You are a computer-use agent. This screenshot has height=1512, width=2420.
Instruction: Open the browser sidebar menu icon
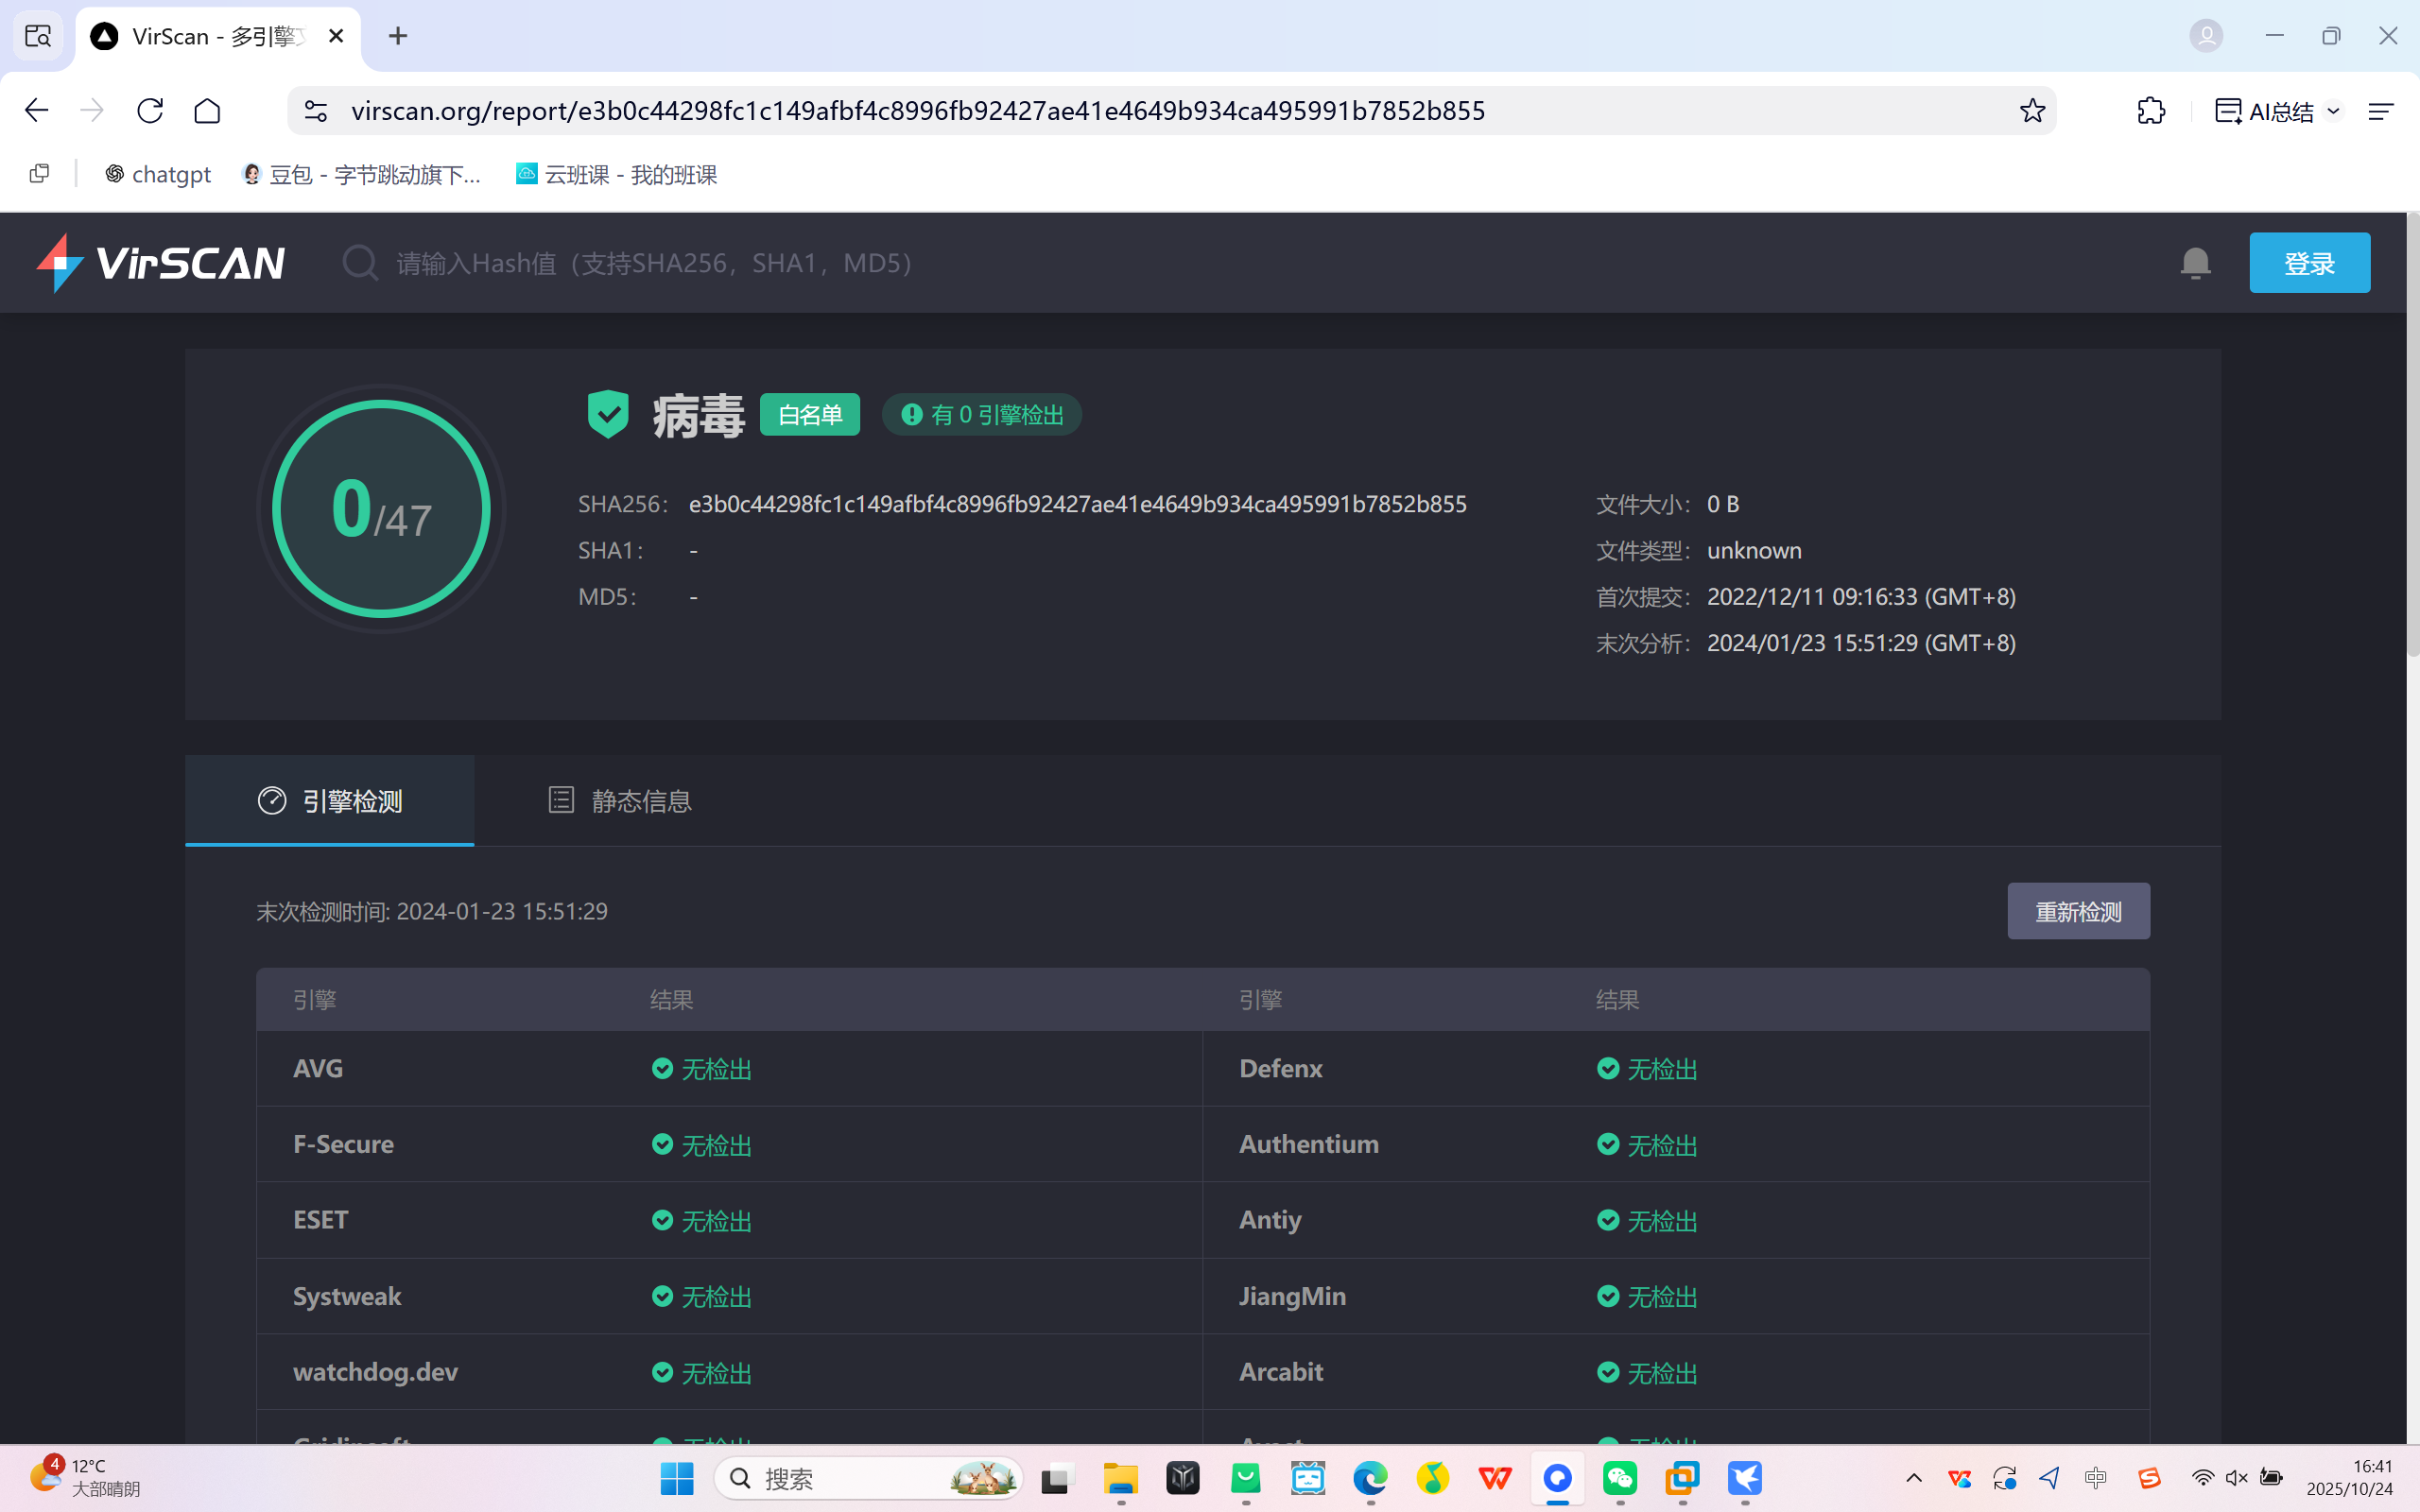(2380, 111)
